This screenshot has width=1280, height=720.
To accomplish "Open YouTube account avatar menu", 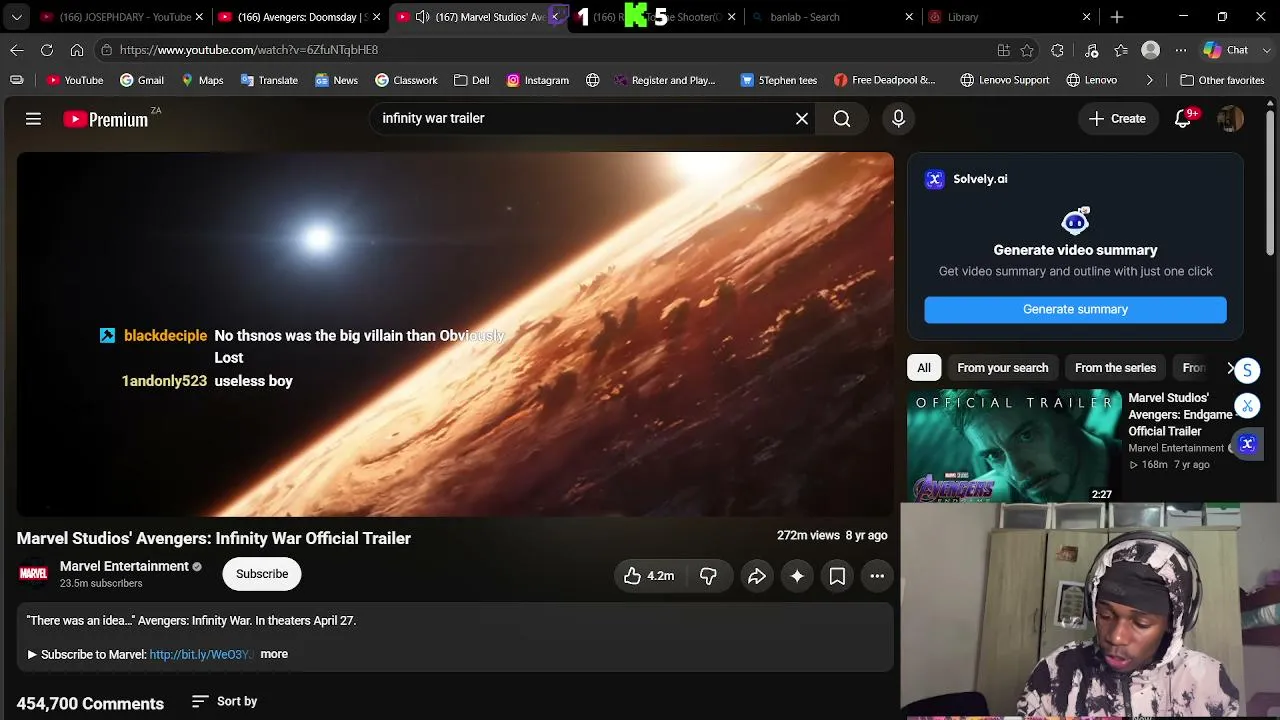I will pyautogui.click(x=1230, y=119).
